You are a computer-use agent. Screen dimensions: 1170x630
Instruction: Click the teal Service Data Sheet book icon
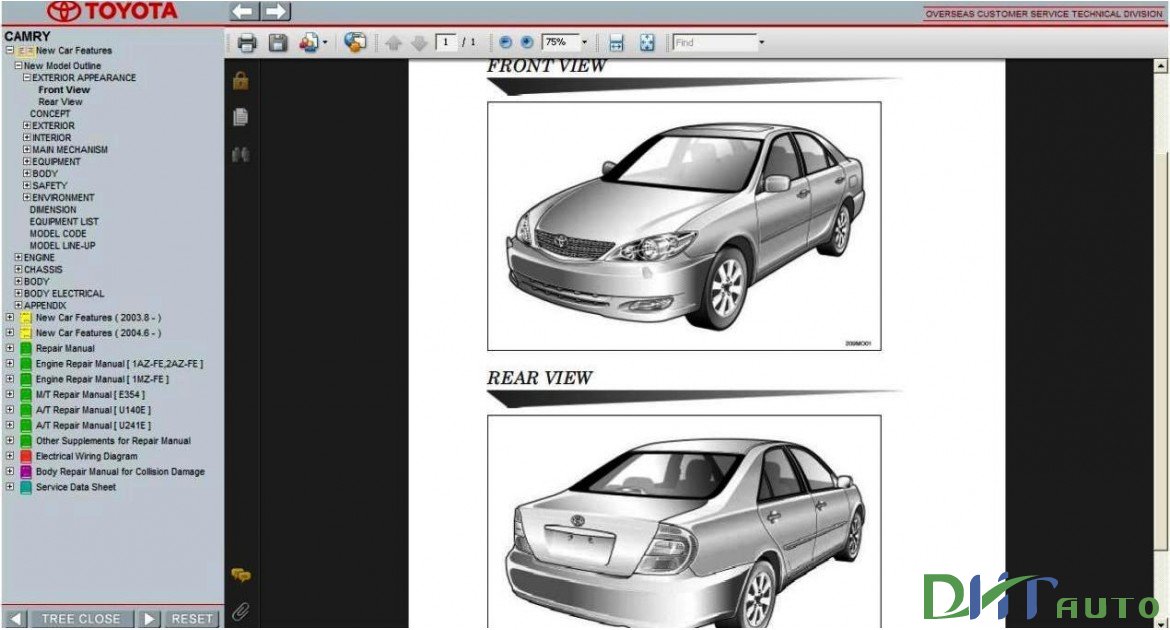26,487
